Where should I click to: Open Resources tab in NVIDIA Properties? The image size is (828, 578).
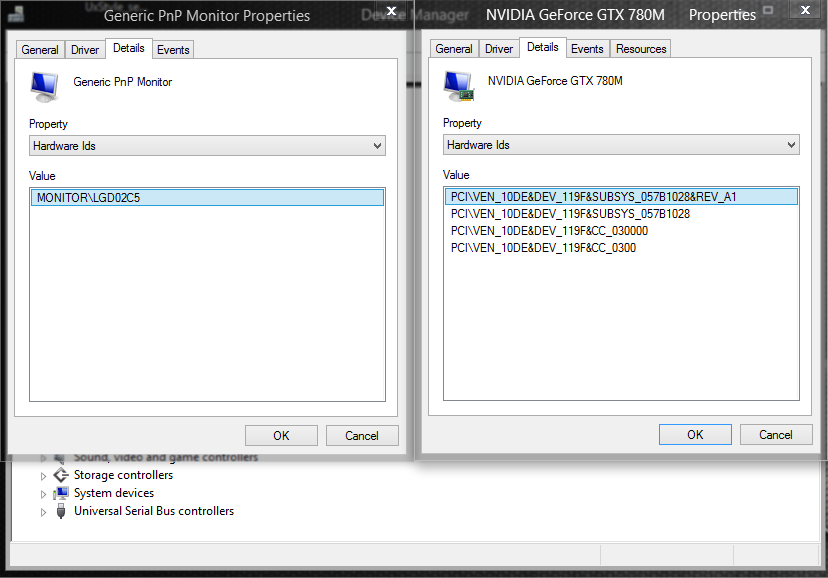tap(641, 49)
